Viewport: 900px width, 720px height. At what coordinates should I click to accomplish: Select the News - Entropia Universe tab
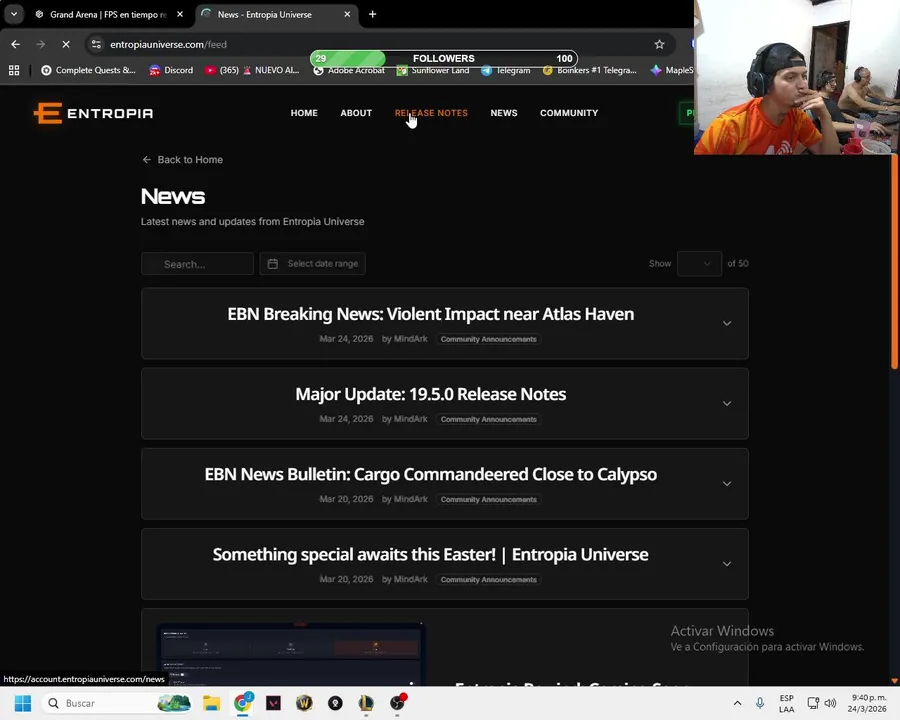pyautogui.click(x=277, y=14)
